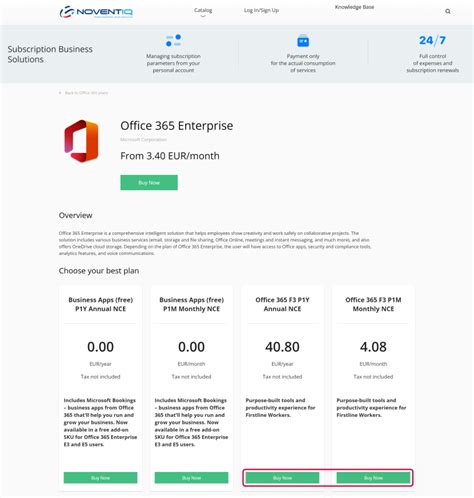Viewport: 474px width, 498px height.
Task: Click Buy Now under Office 365 Enterprise heading
Action: (x=149, y=183)
